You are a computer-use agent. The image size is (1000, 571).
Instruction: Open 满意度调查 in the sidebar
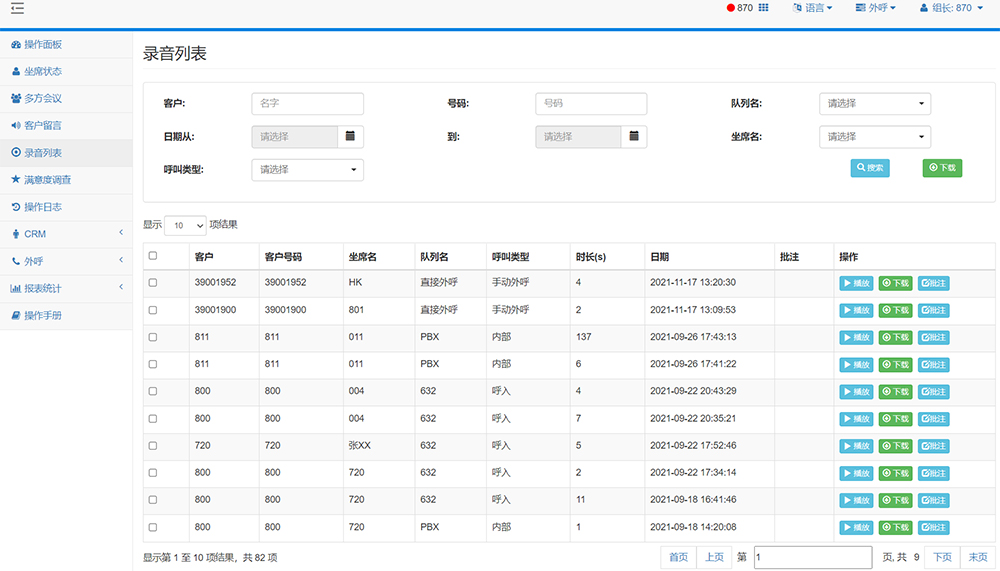point(66,180)
